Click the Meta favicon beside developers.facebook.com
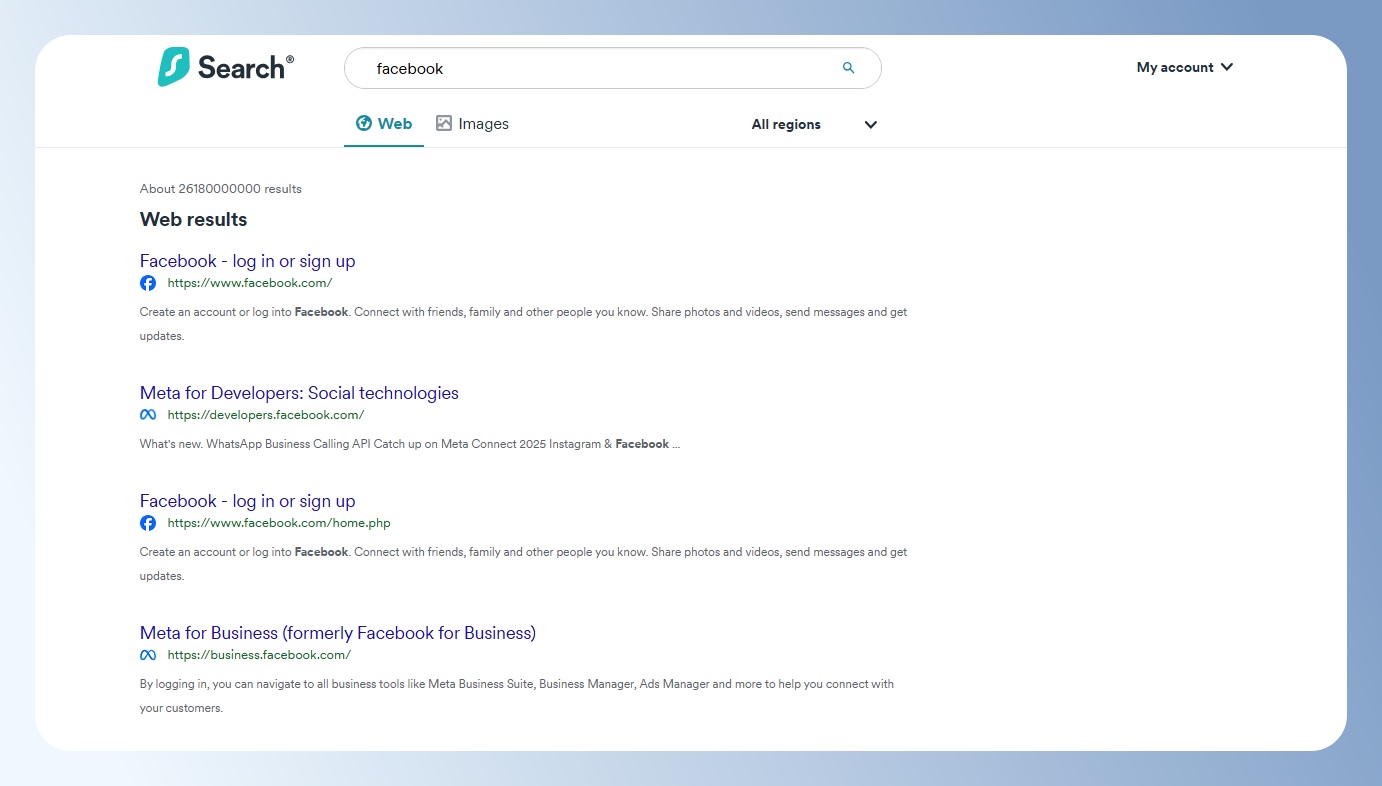The height and width of the screenshot is (786, 1382). click(x=148, y=415)
